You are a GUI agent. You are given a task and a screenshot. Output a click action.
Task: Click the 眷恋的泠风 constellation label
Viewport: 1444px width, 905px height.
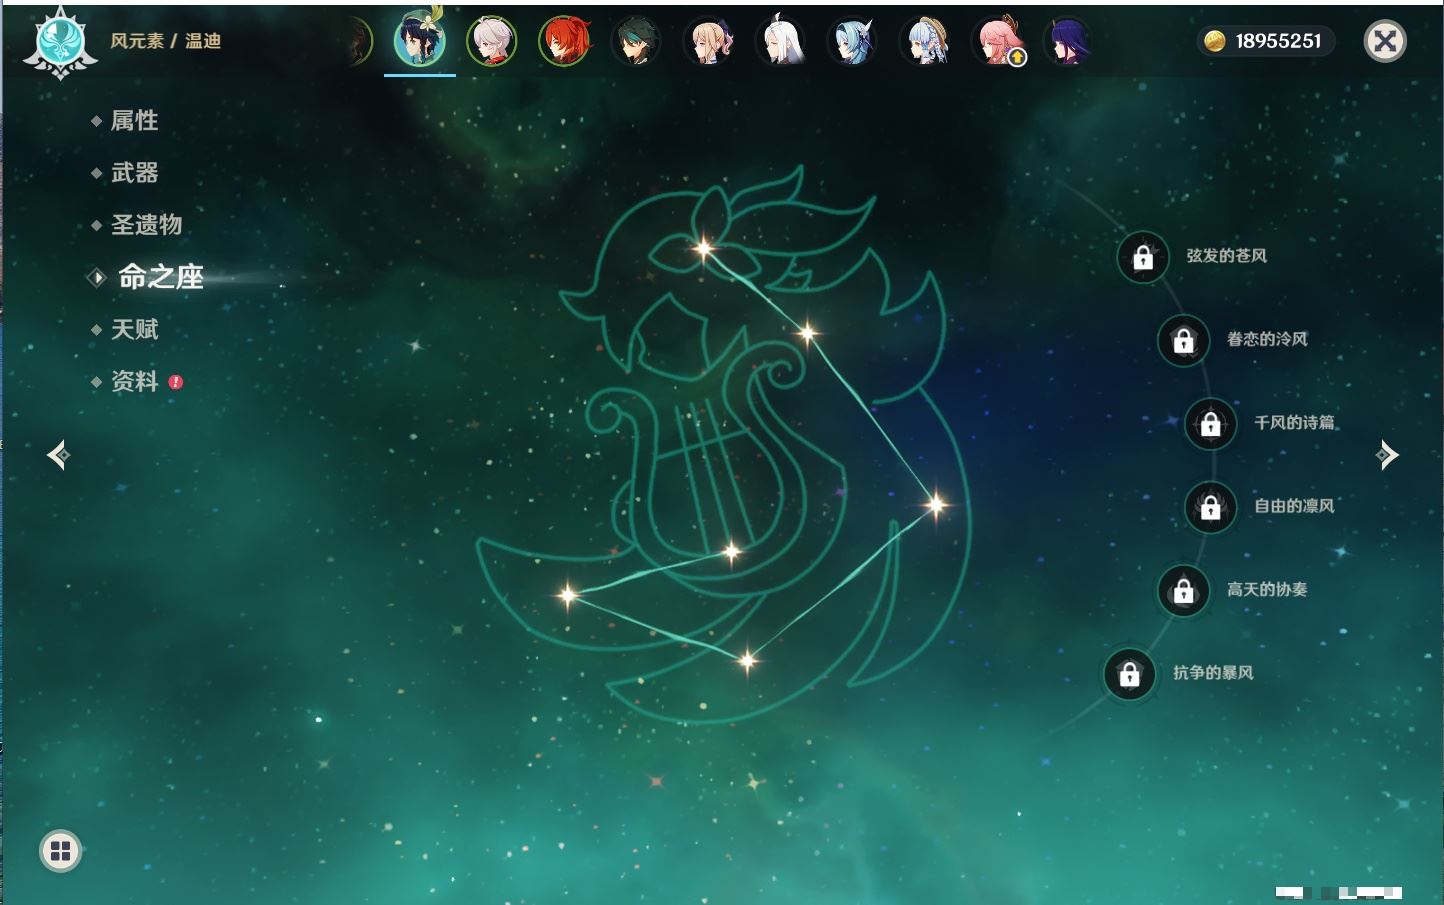pos(1267,339)
